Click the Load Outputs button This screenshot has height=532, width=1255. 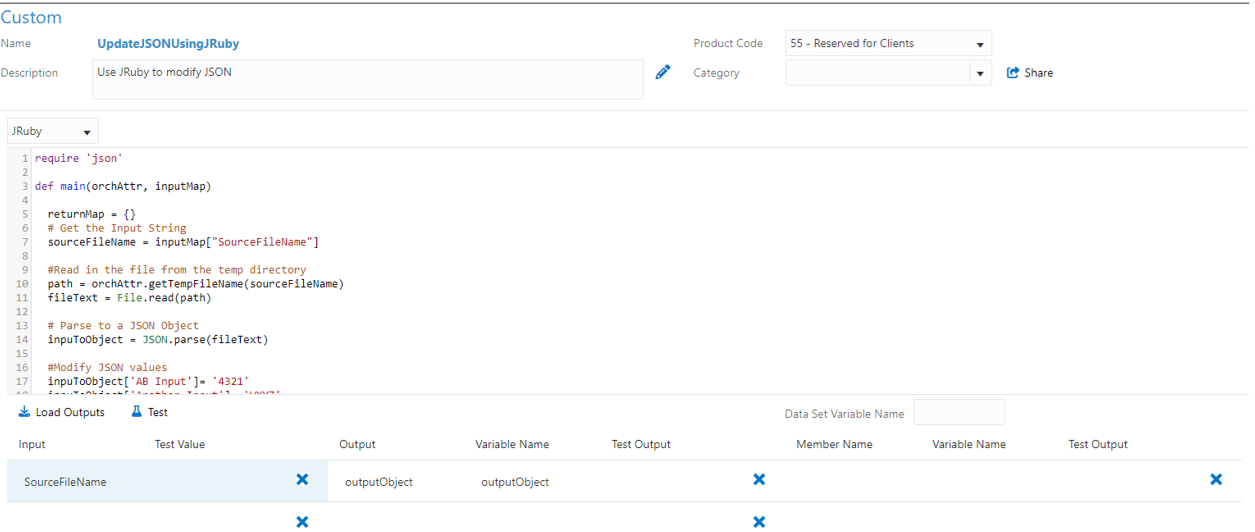61,412
